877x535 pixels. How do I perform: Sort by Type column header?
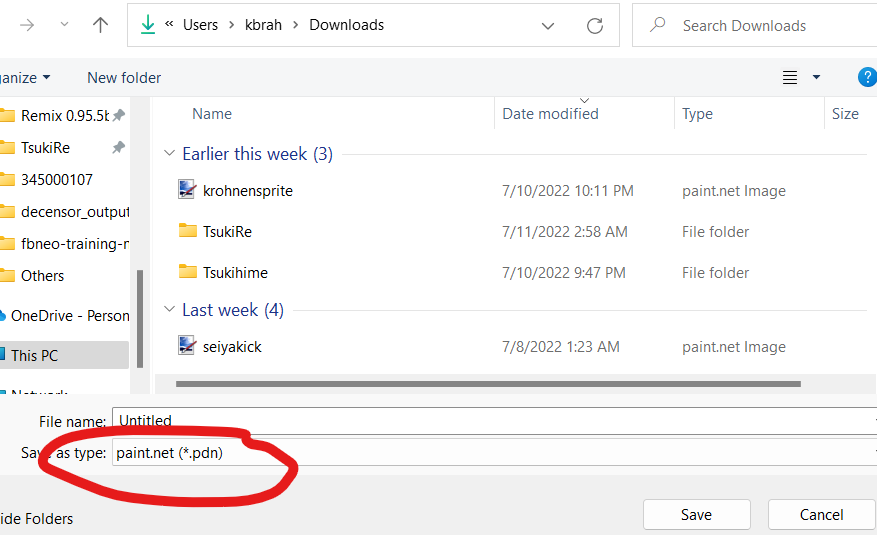point(697,113)
